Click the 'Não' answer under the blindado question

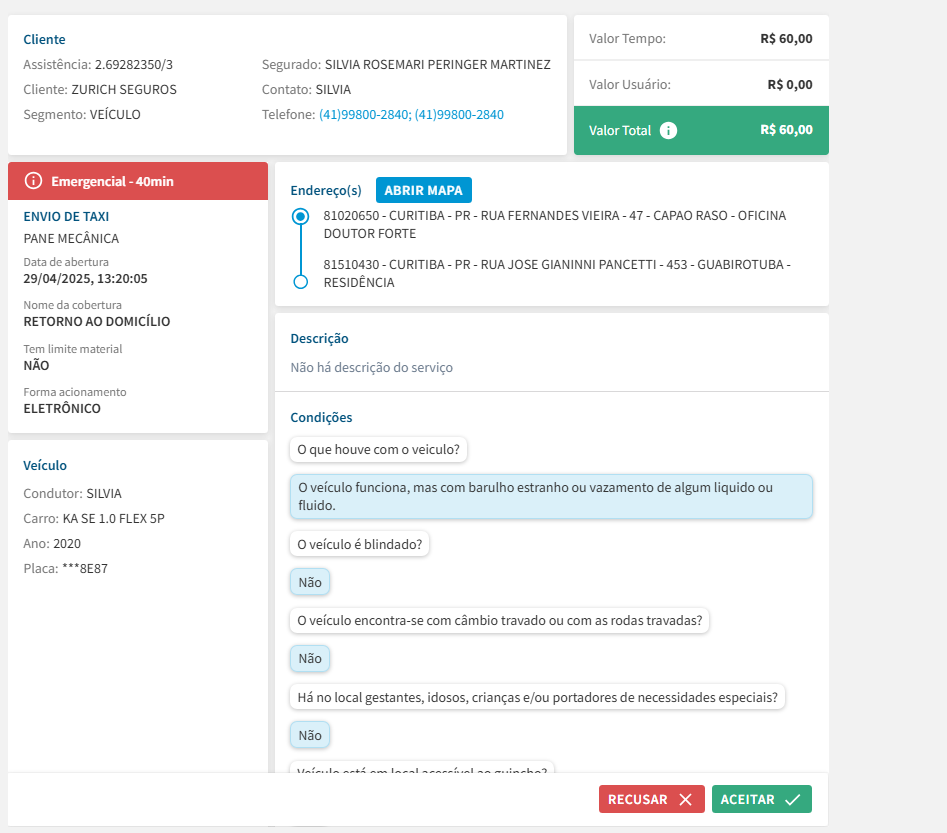(x=310, y=582)
